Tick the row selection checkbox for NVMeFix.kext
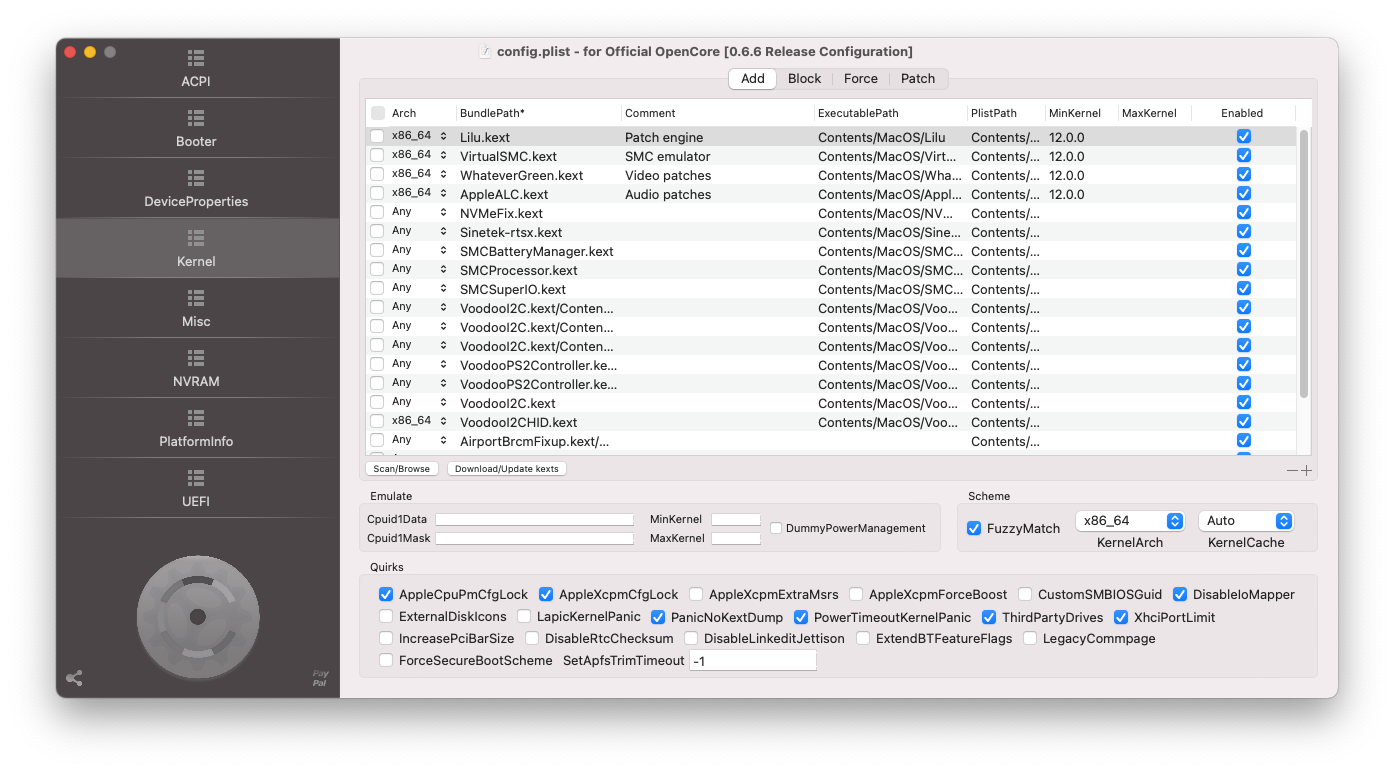This screenshot has width=1394, height=772. 377,213
